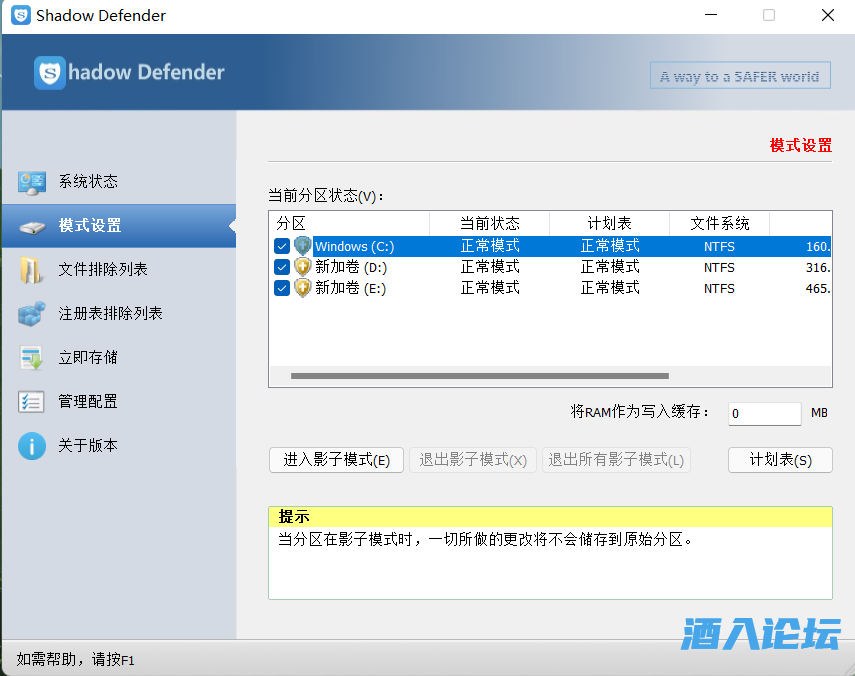Uncheck the Windows (C:) partition checkbox
Image resolution: width=855 pixels, height=676 pixels.
click(x=282, y=246)
